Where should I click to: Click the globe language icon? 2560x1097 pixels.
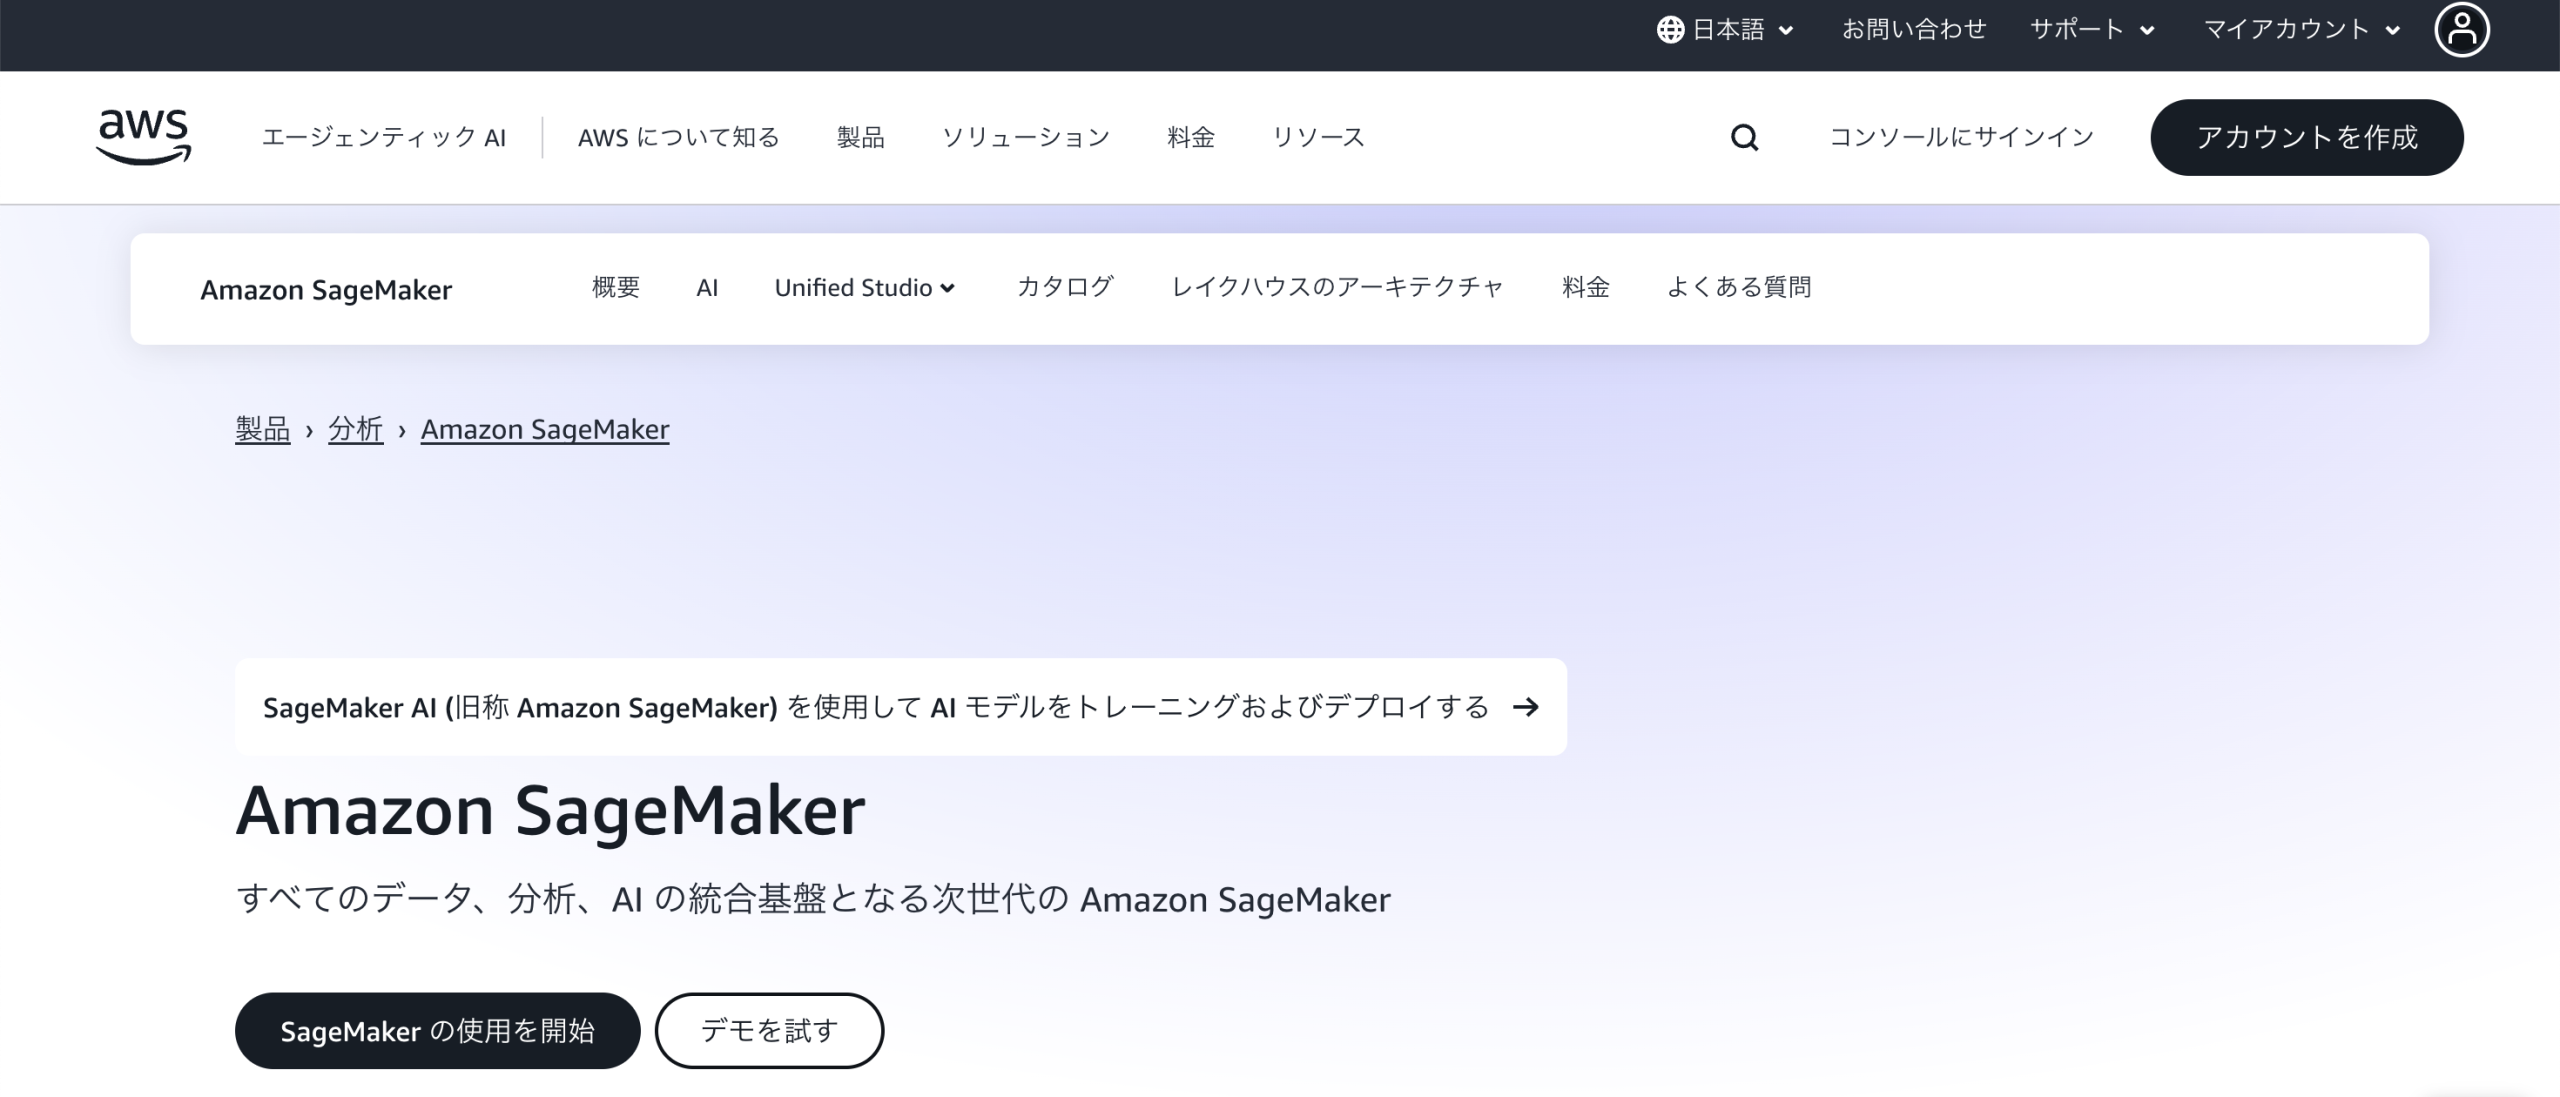tap(1670, 30)
